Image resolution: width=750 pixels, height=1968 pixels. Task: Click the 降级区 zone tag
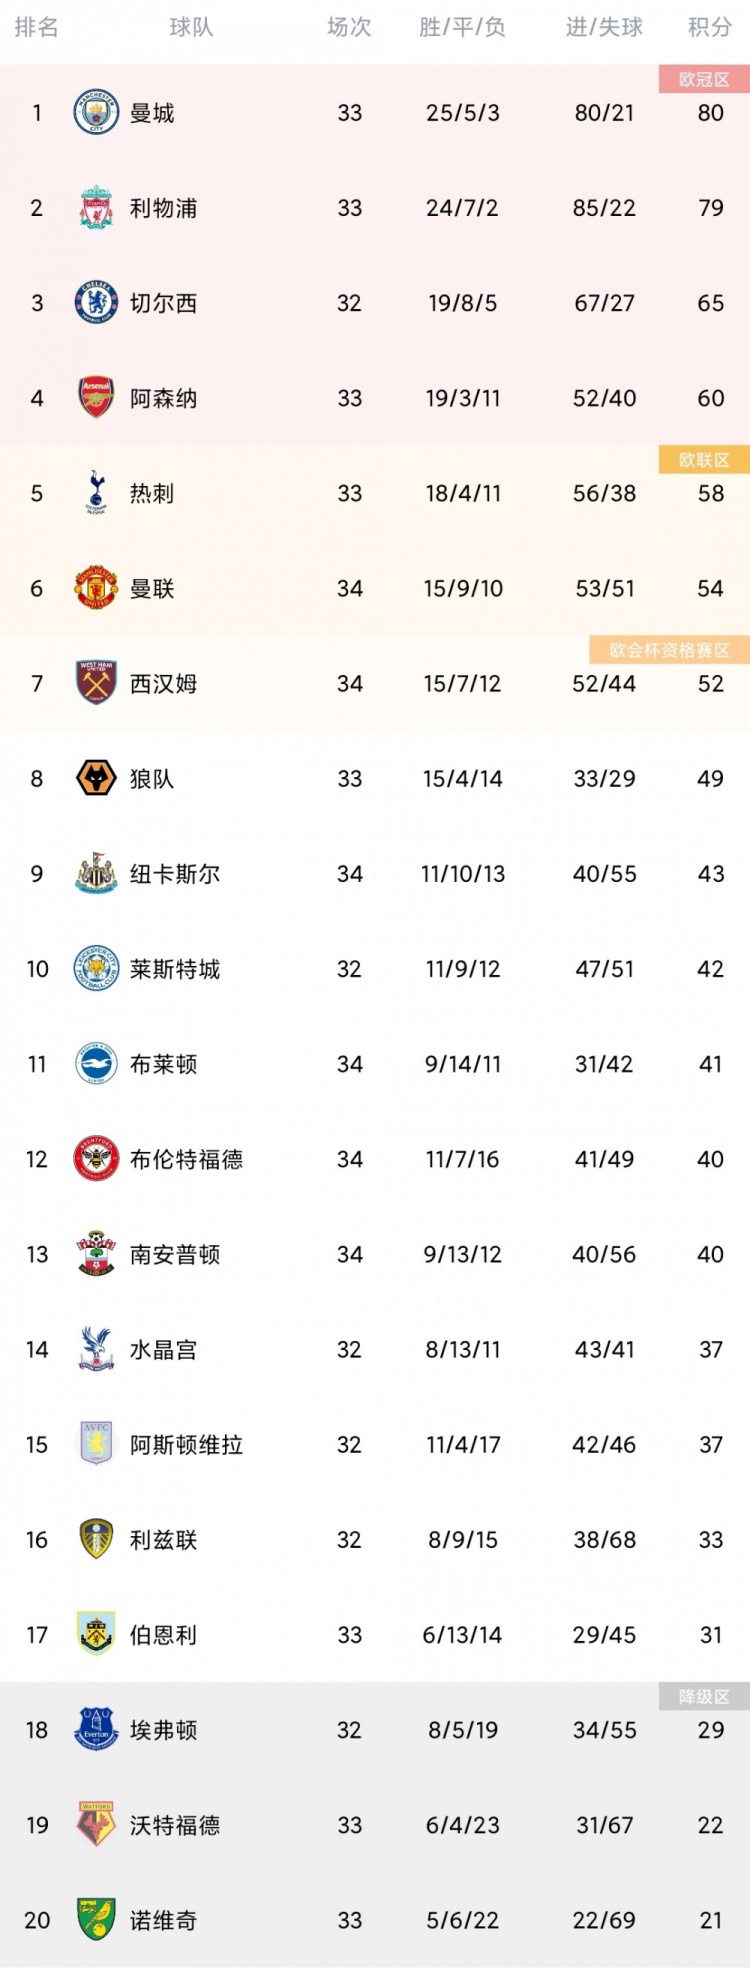tap(704, 1696)
